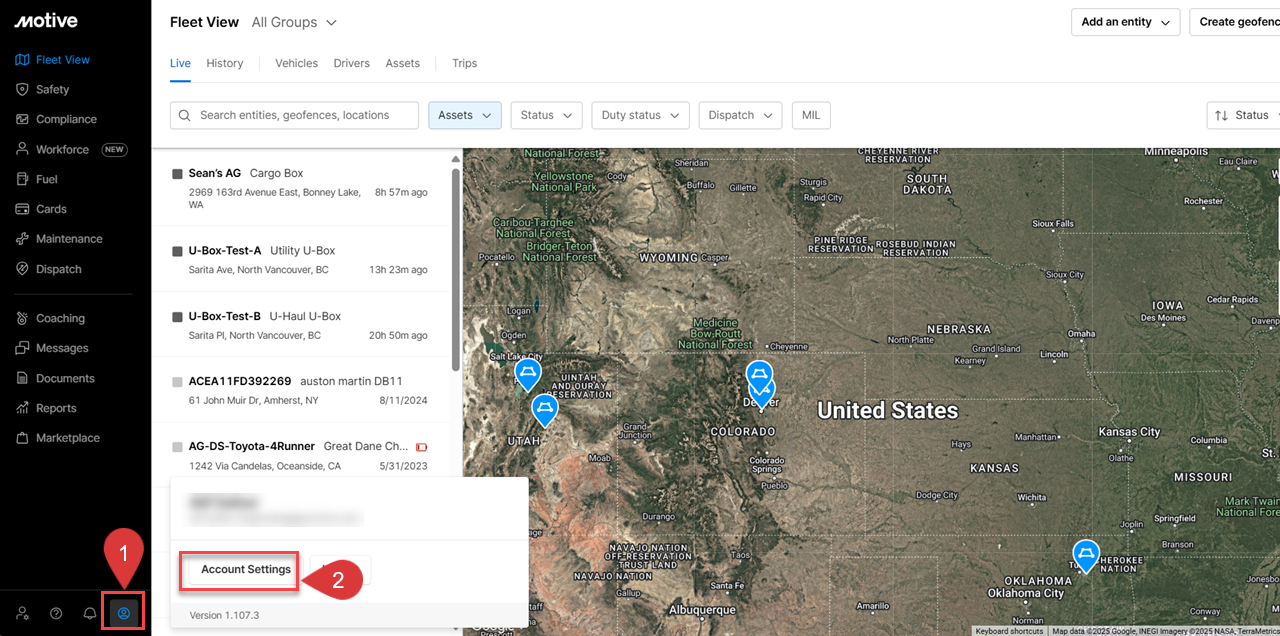Open the Dispatch filter dropdown
1280x636 pixels.
(740, 115)
